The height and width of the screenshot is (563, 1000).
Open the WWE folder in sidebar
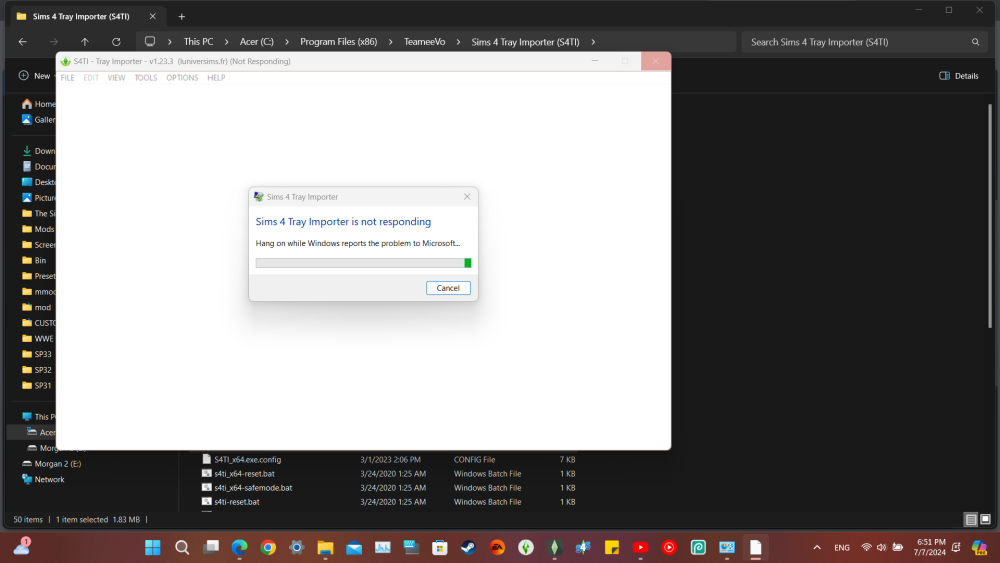38,339
